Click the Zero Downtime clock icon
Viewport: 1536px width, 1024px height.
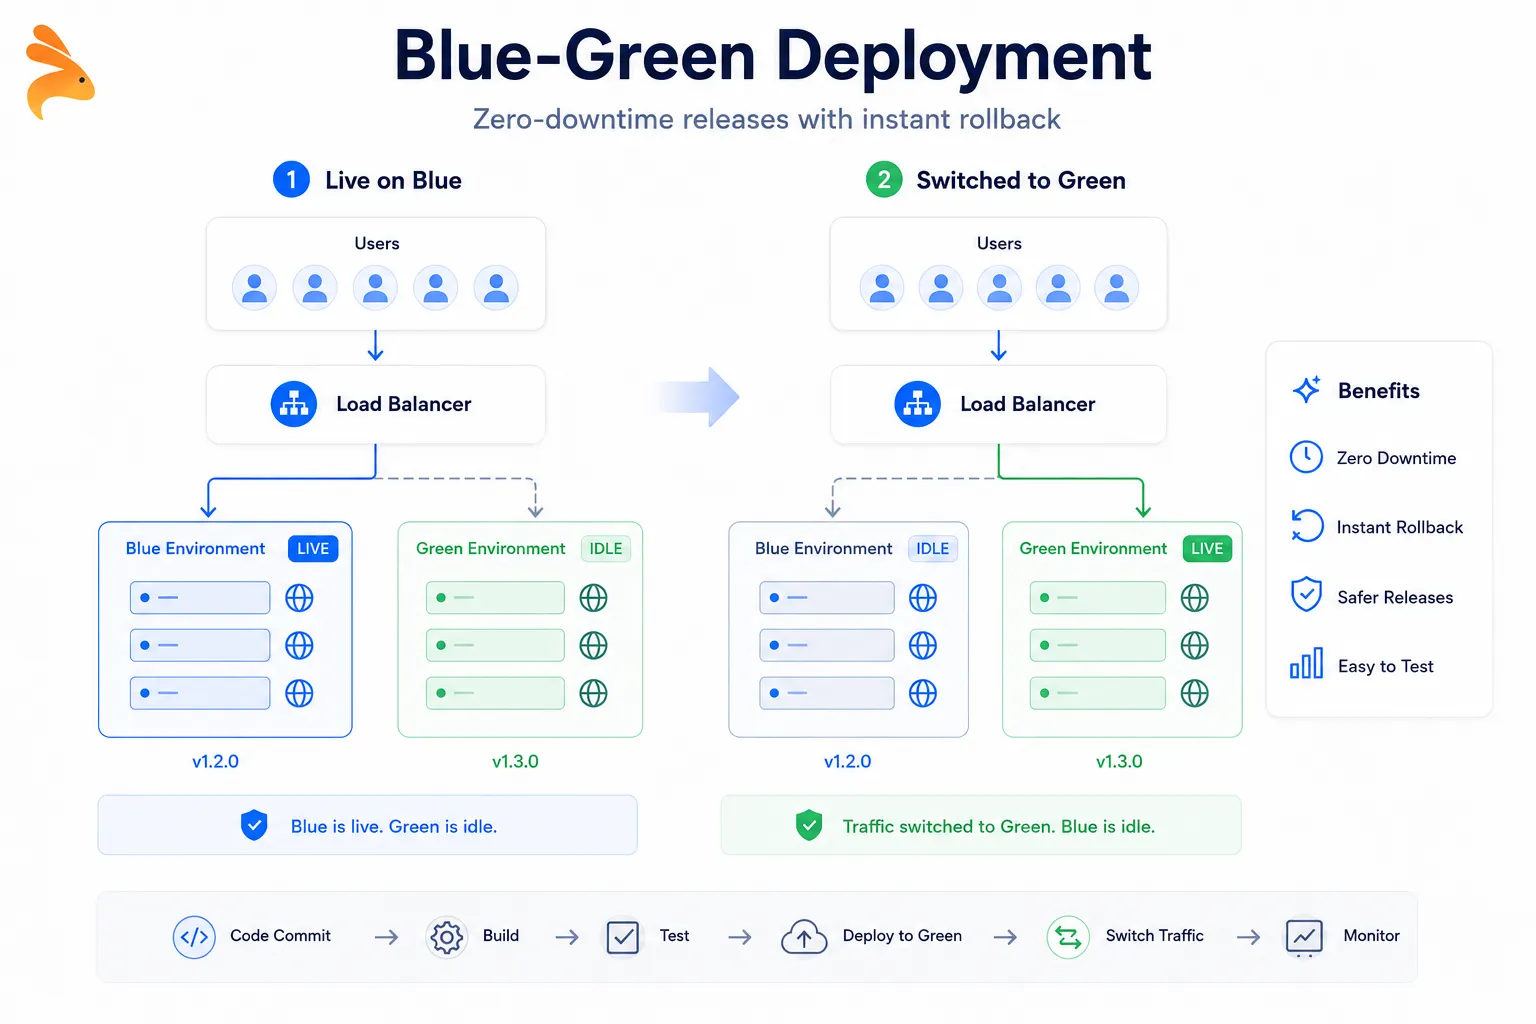[x=1306, y=457]
